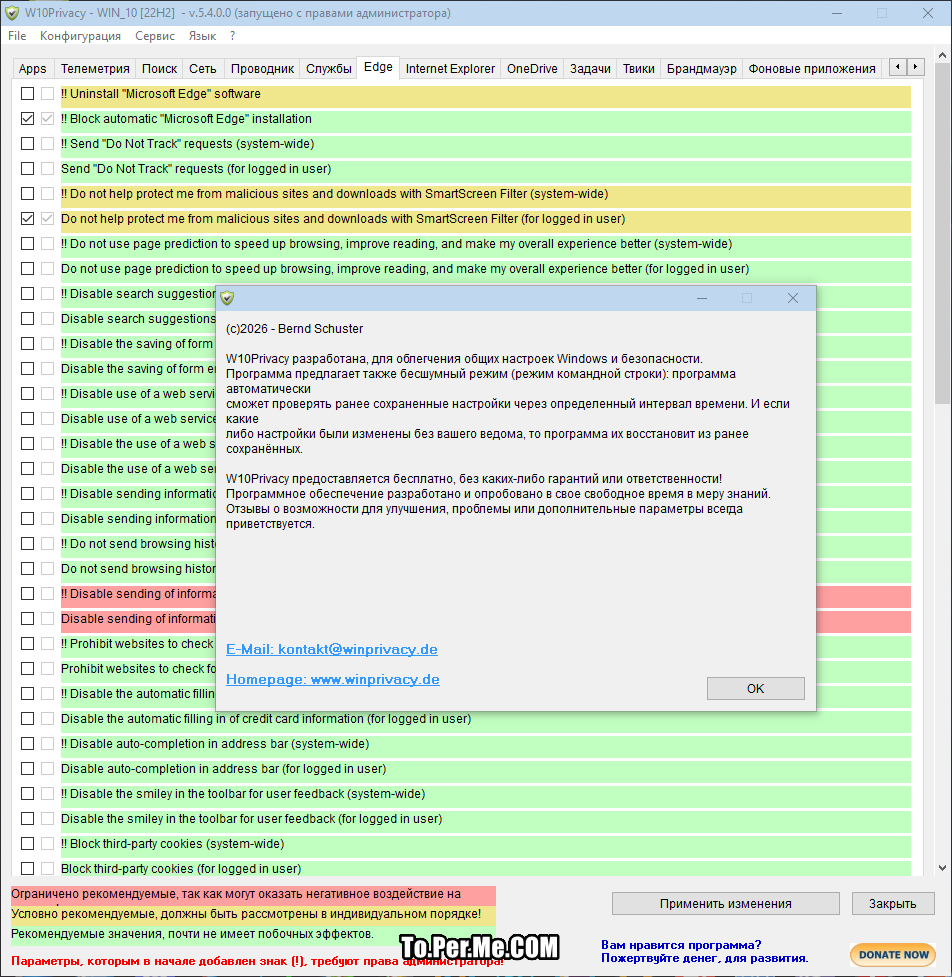Open the Конфигурация menu

pyautogui.click(x=80, y=36)
